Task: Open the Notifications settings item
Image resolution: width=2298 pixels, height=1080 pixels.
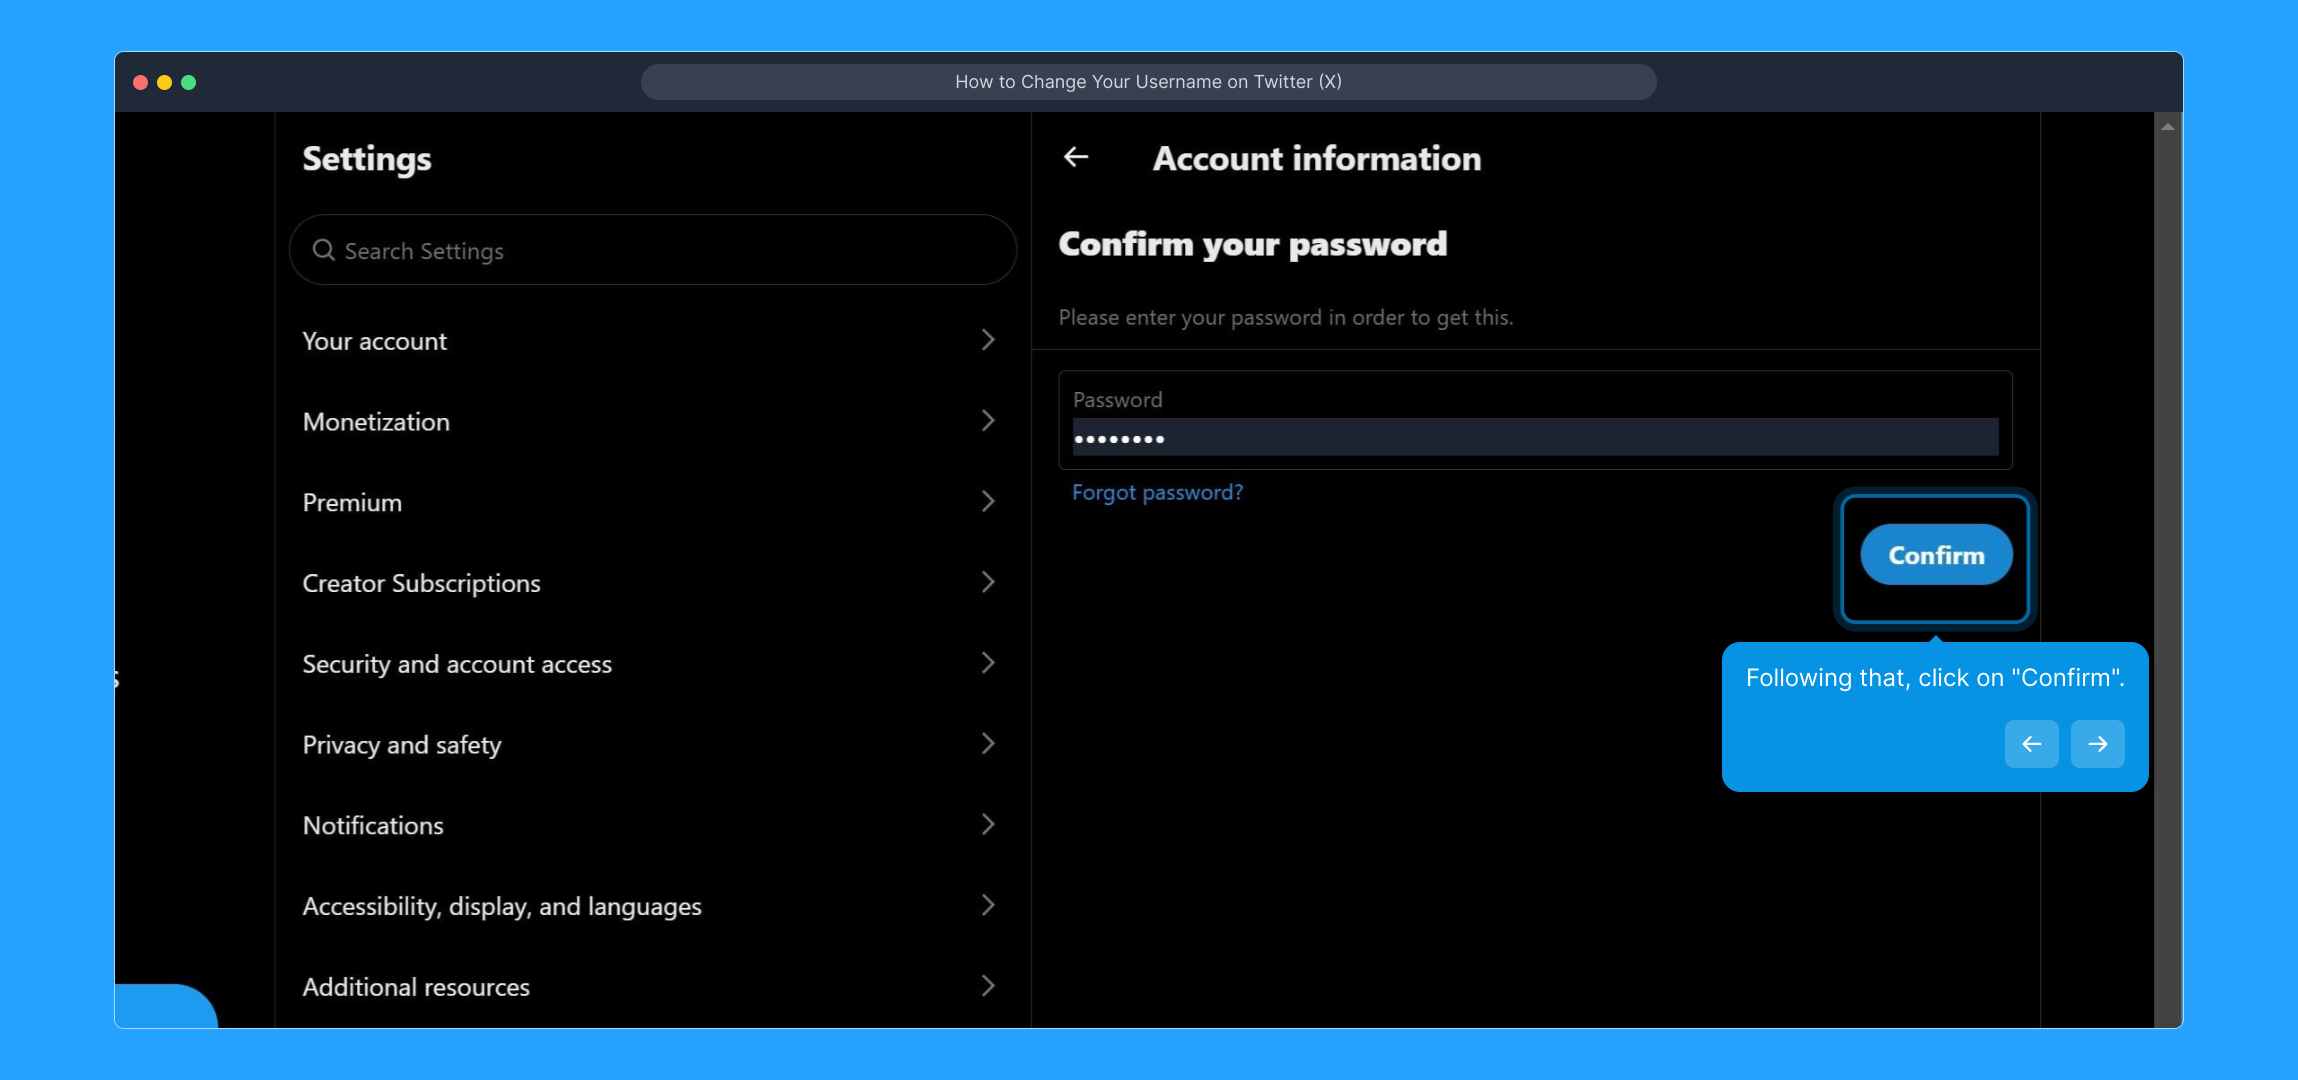Action: [x=373, y=825]
